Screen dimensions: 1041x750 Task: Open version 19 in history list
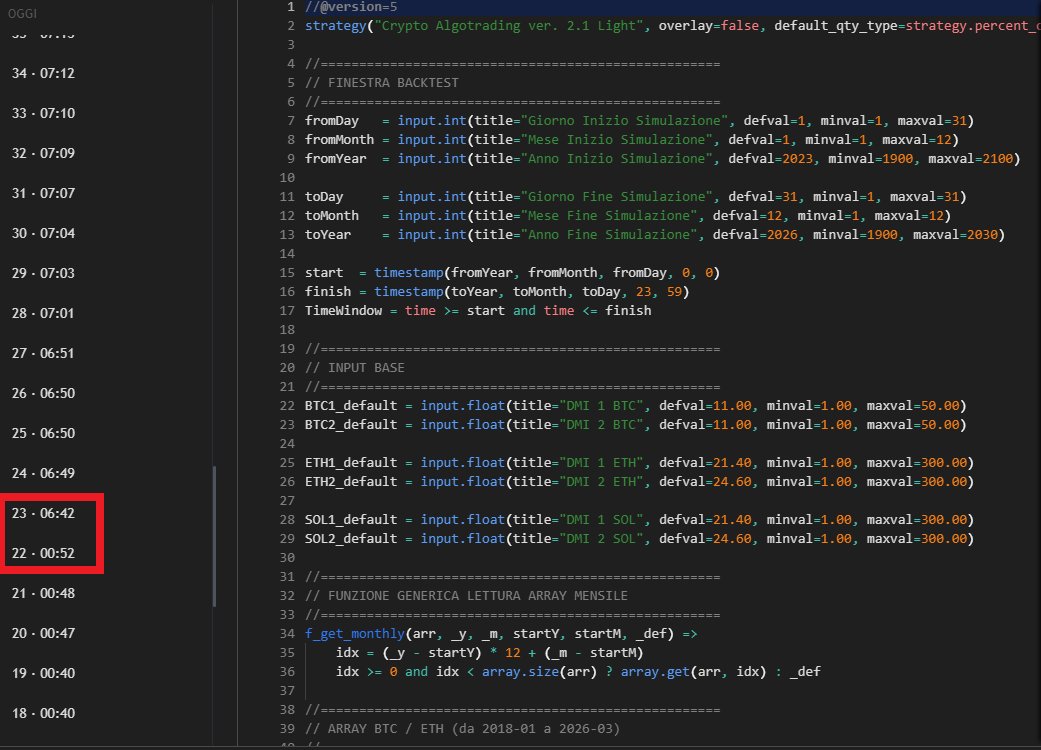(x=42, y=673)
